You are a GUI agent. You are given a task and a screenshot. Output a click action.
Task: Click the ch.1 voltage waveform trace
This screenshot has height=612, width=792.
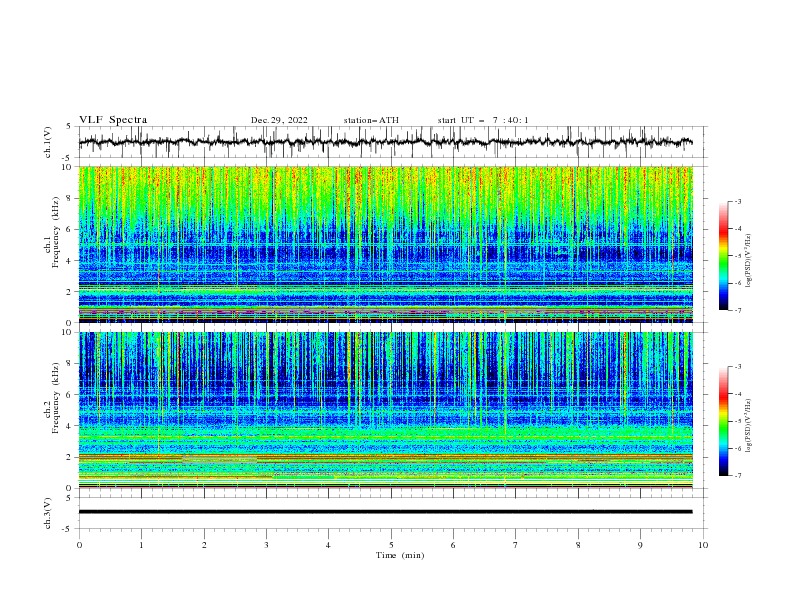pos(385,142)
